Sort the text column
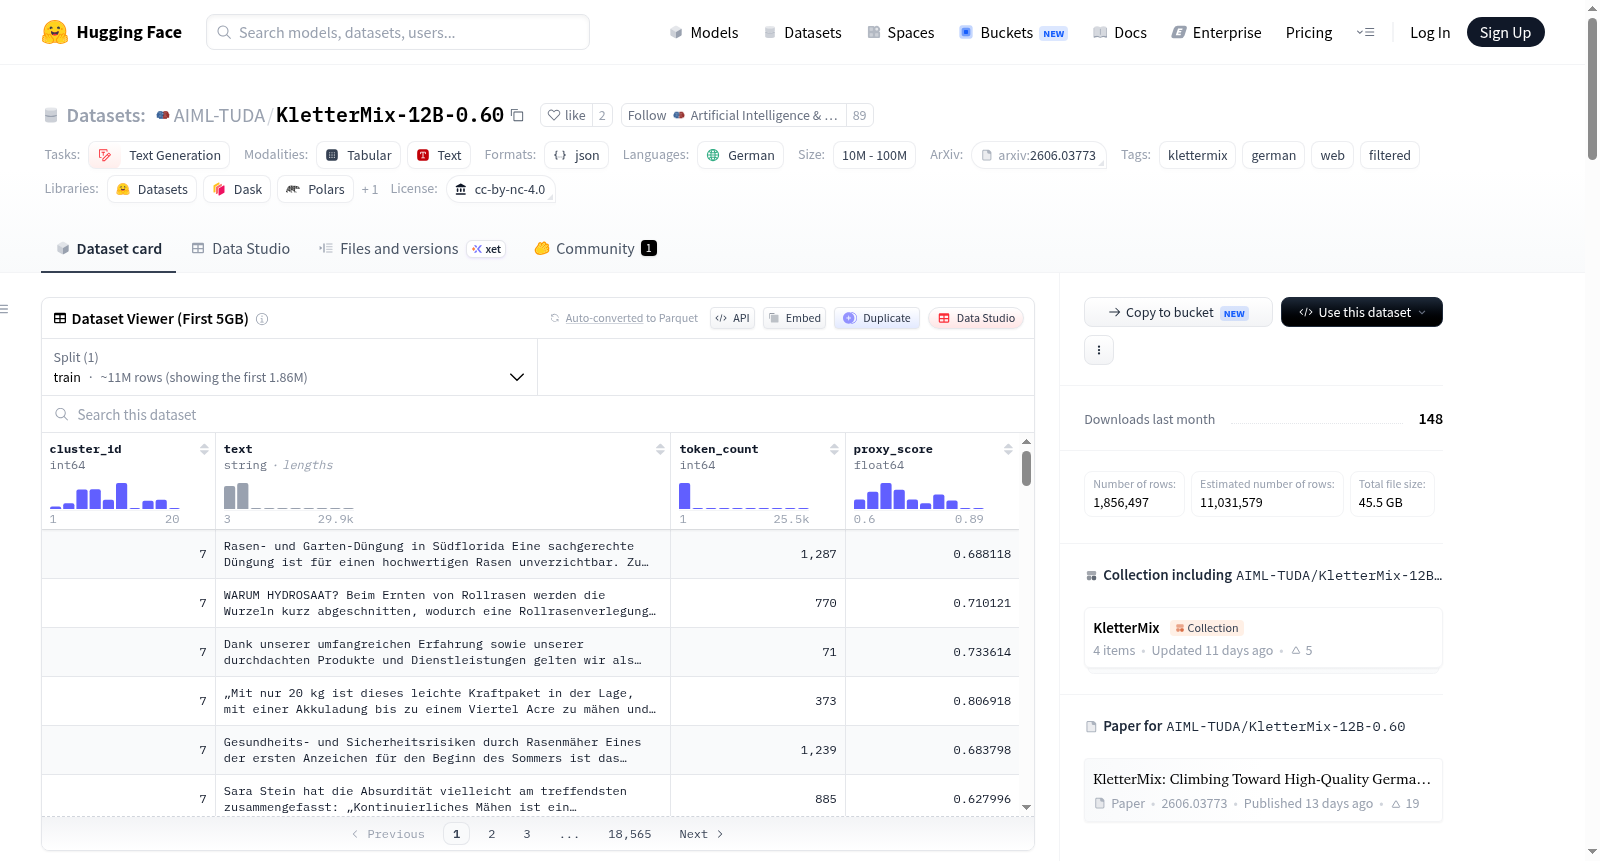This screenshot has height=861, width=1600. [660, 450]
